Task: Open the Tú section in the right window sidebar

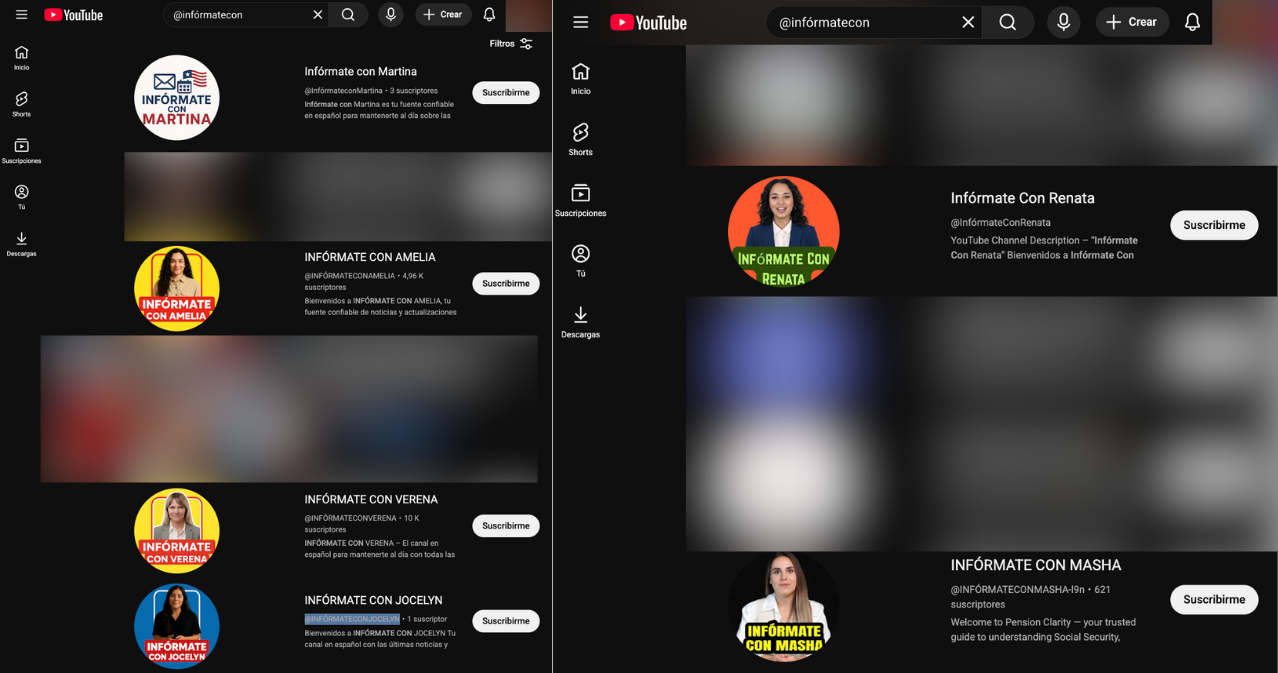Action: 580,261
